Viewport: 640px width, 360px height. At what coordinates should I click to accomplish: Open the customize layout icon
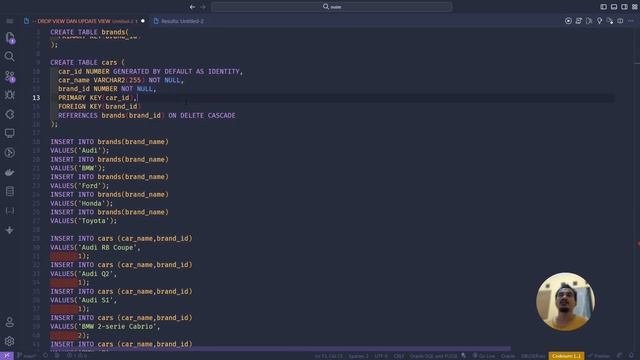(635, 7)
